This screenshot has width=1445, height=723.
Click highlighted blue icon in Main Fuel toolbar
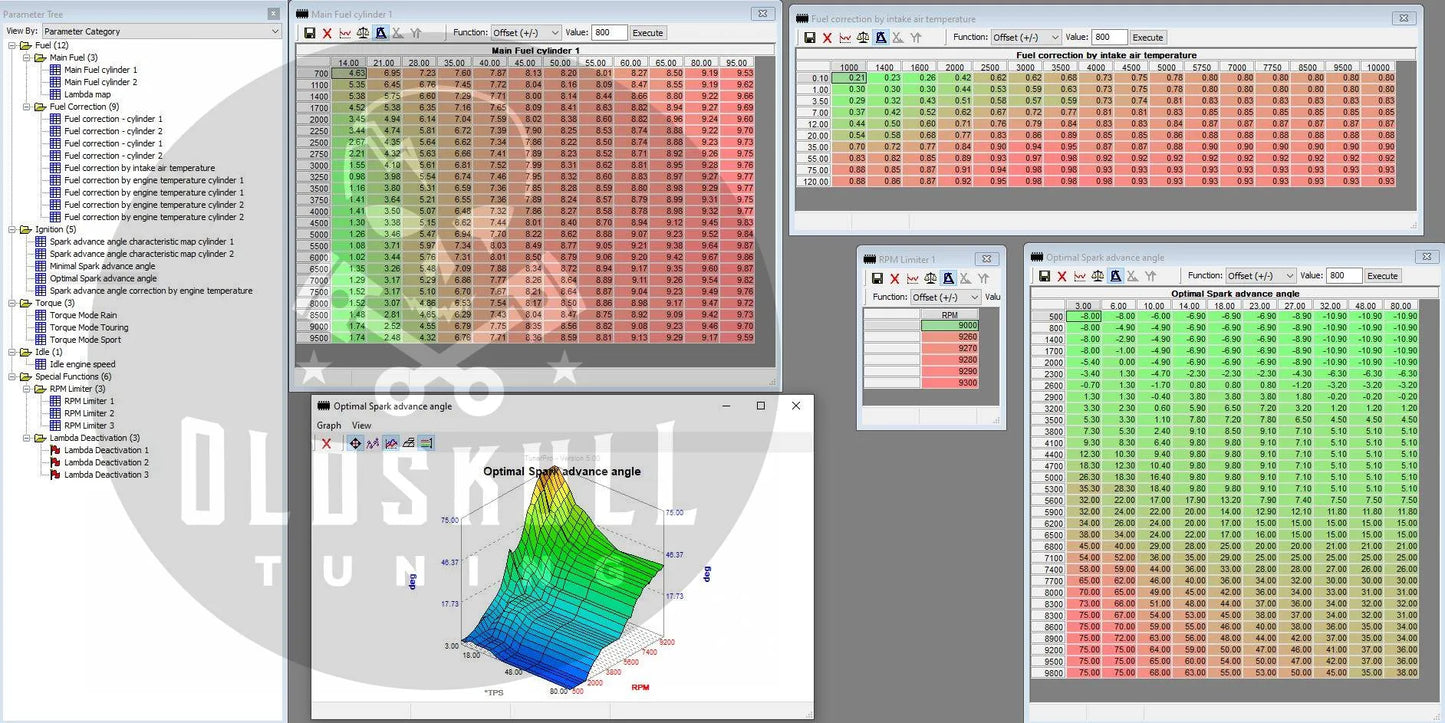pos(381,33)
